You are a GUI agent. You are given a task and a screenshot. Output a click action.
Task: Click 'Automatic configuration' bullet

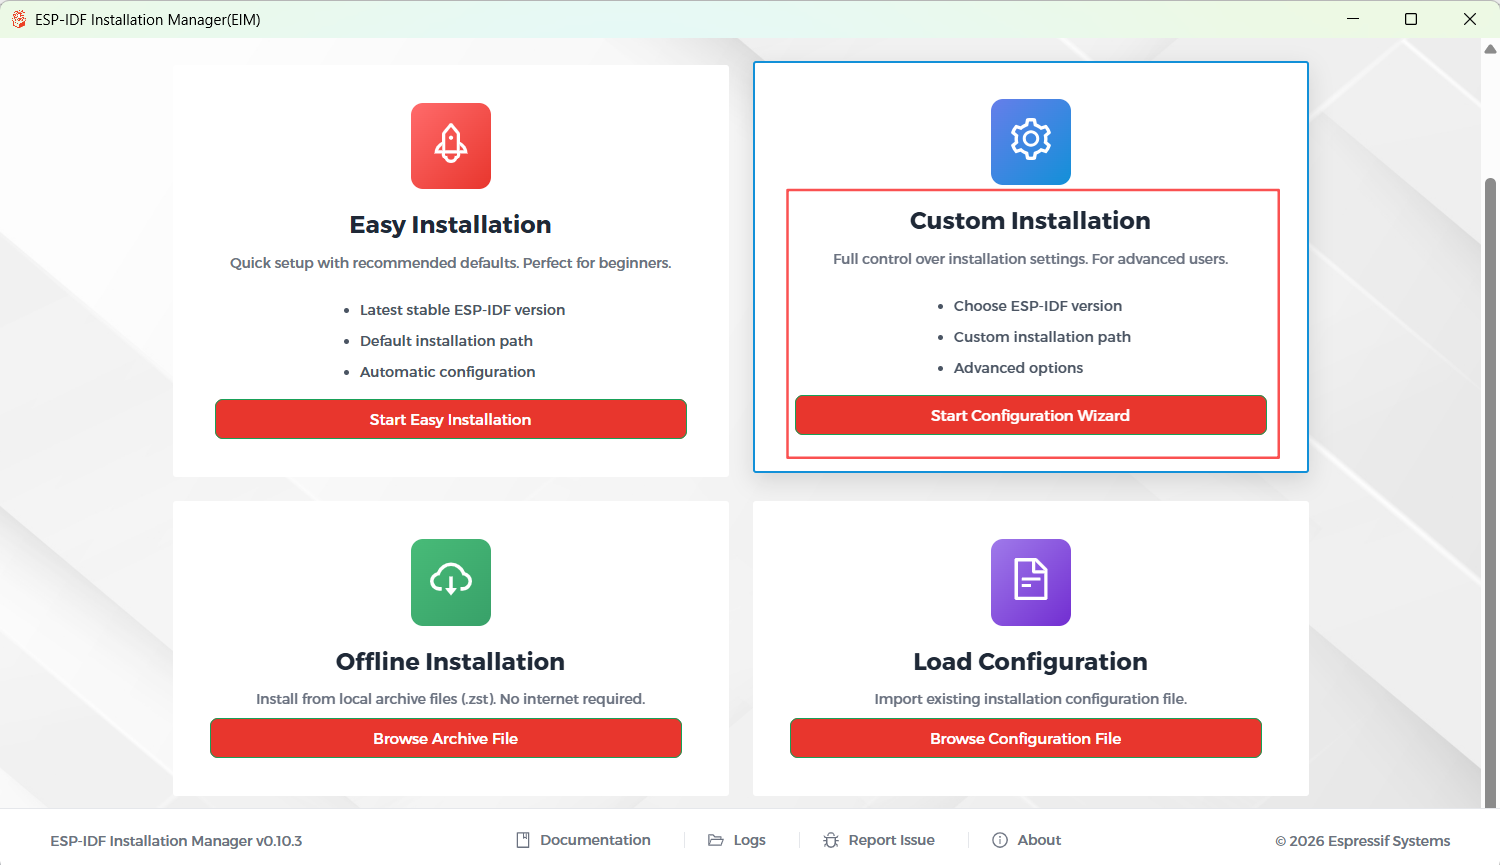pyautogui.click(x=447, y=372)
